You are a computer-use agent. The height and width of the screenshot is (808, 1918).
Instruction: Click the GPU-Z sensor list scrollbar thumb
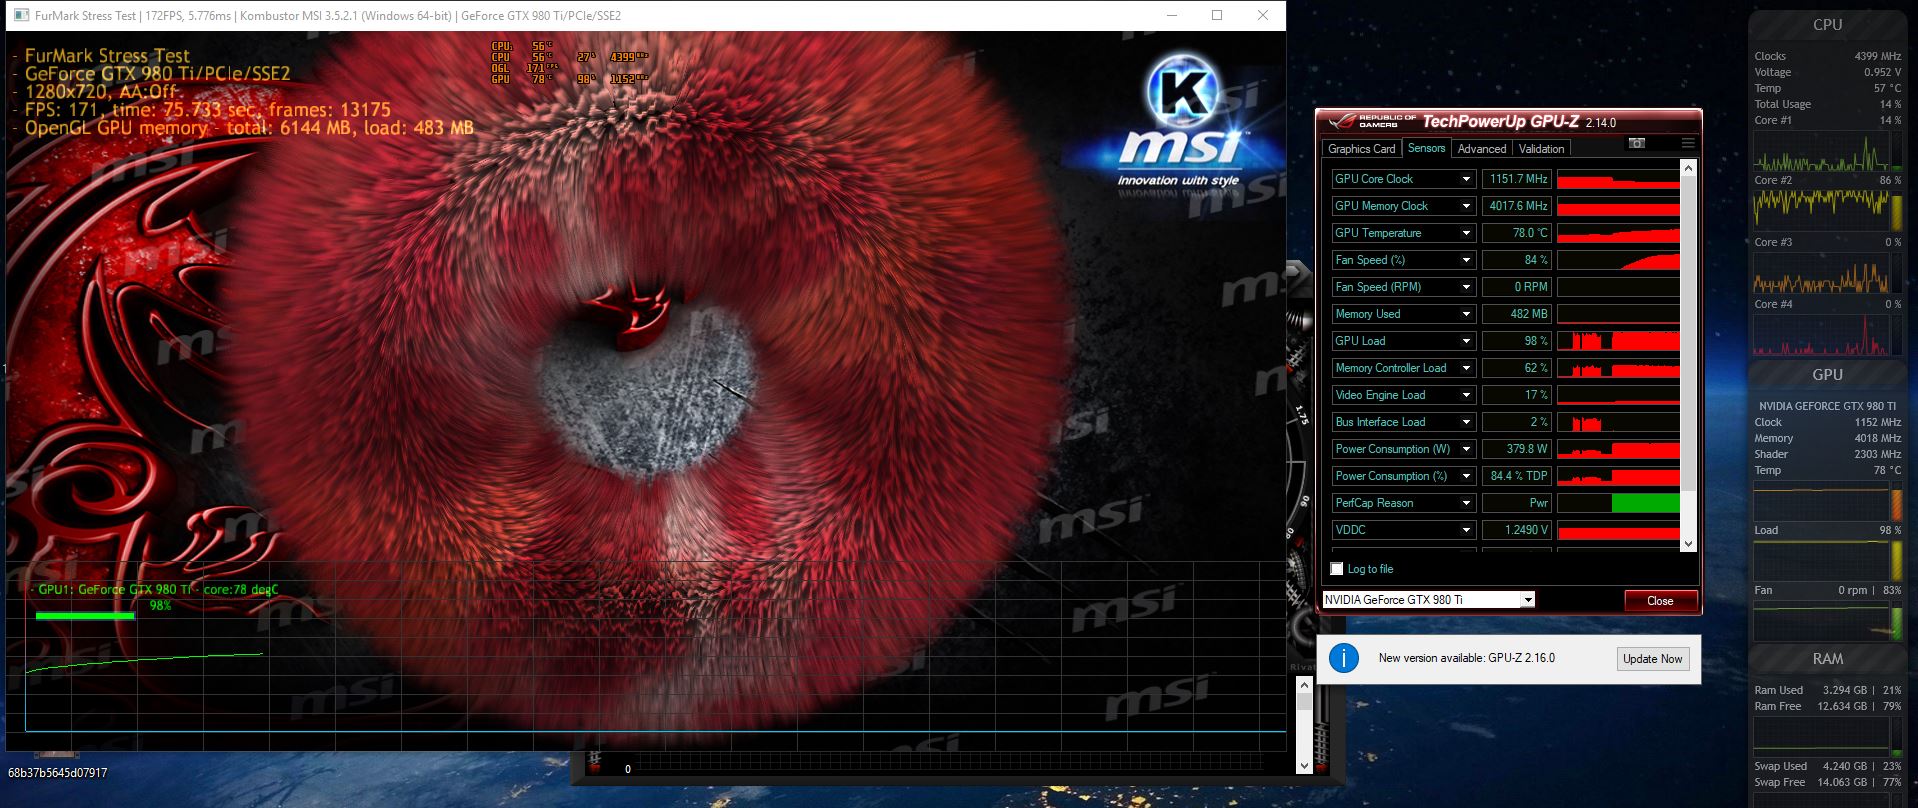1688,334
